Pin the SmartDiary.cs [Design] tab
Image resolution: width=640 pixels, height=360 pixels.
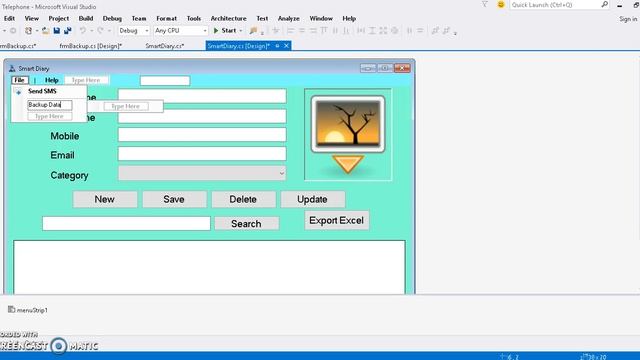pyautogui.click(x=277, y=46)
